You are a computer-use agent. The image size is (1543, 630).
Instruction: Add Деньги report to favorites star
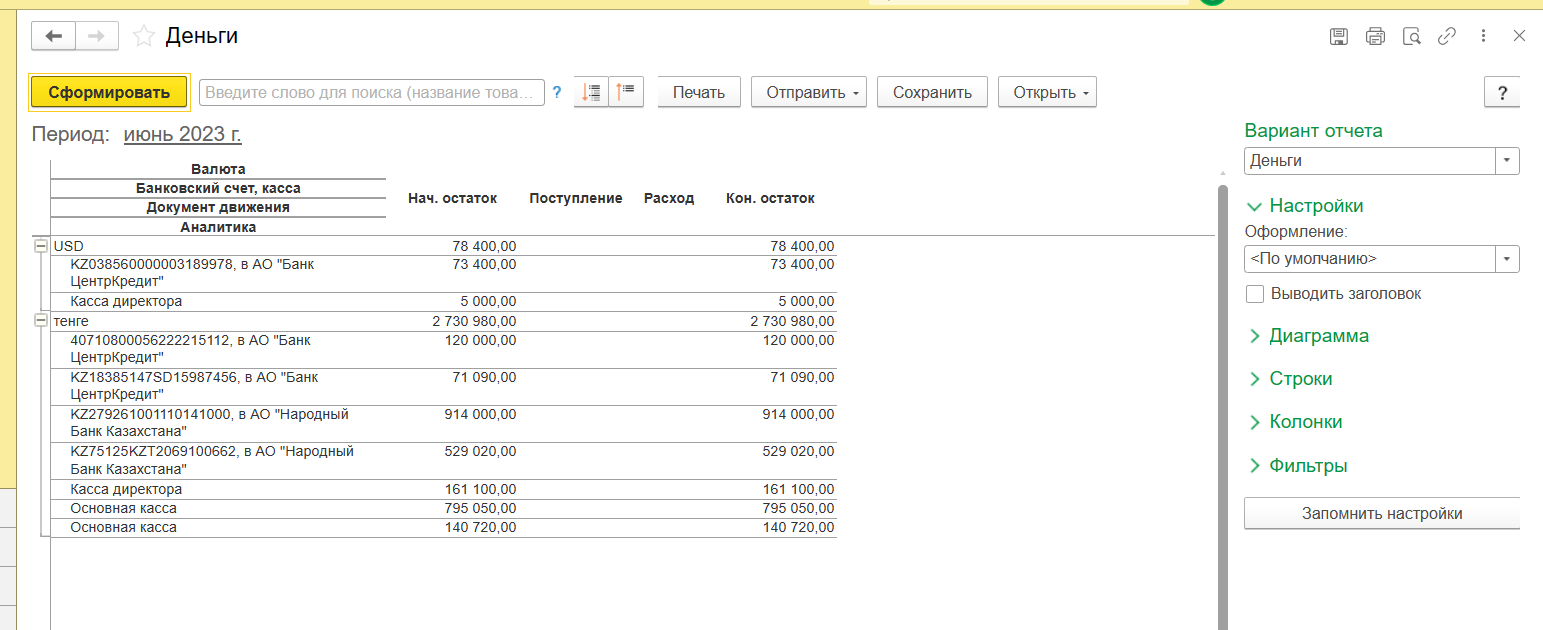point(144,37)
